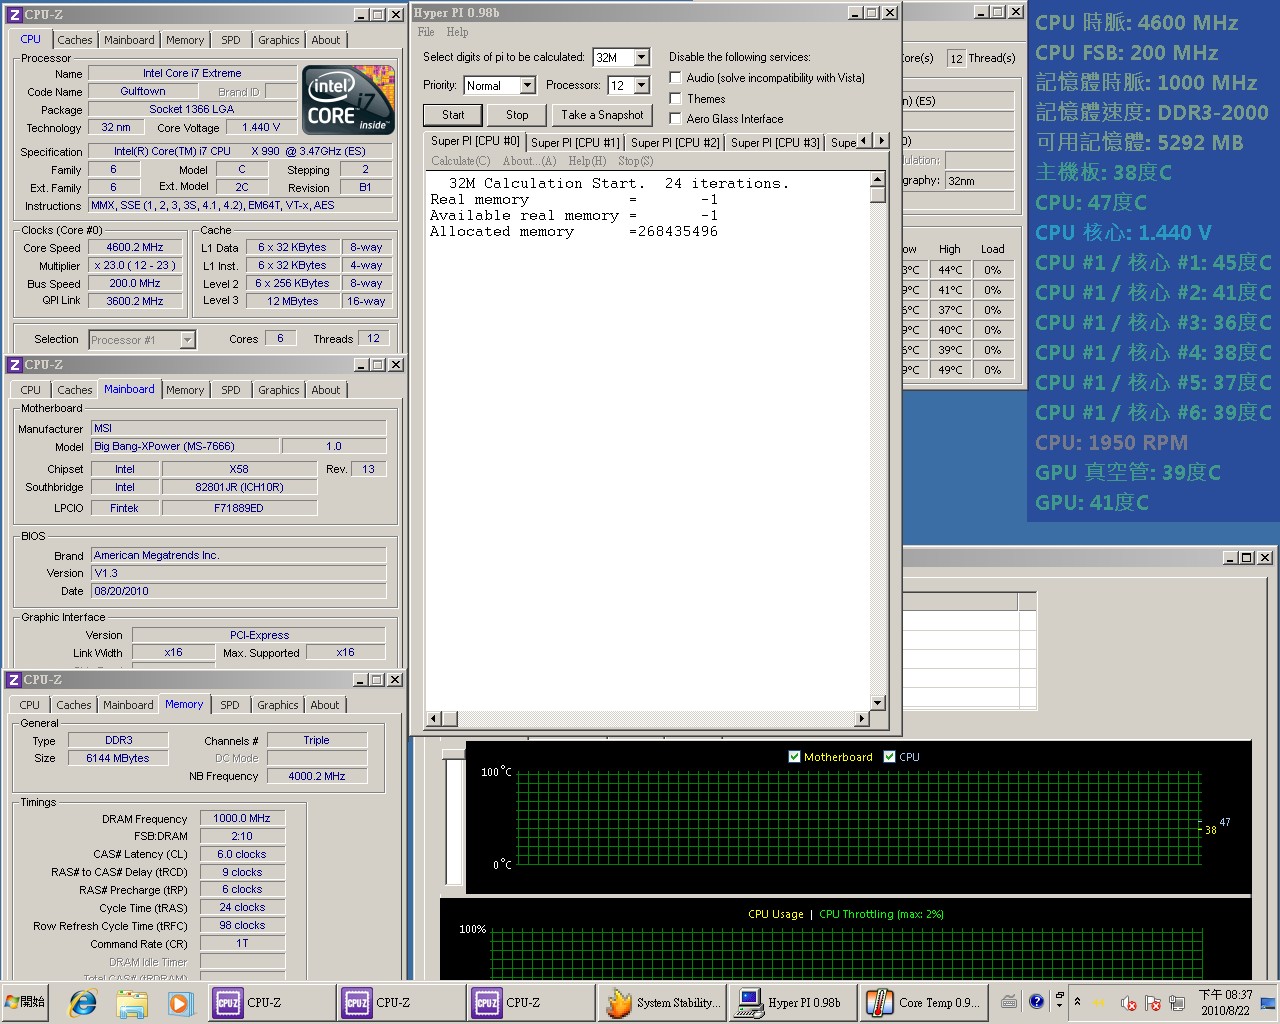The height and width of the screenshot is (1024, 1280).
Task: Open Windows Explorer folder icon in taskbar
Action: point(132,1002)
